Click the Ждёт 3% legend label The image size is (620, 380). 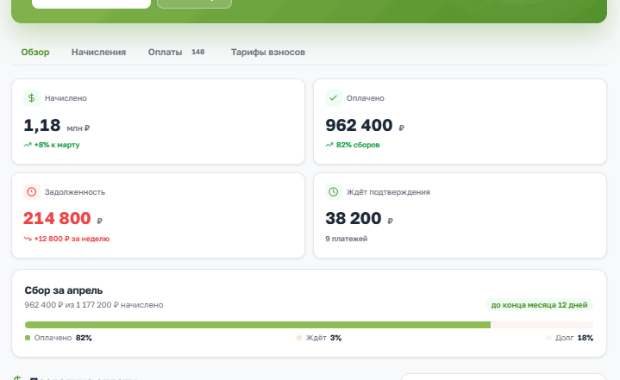click(x=323, y=338)
